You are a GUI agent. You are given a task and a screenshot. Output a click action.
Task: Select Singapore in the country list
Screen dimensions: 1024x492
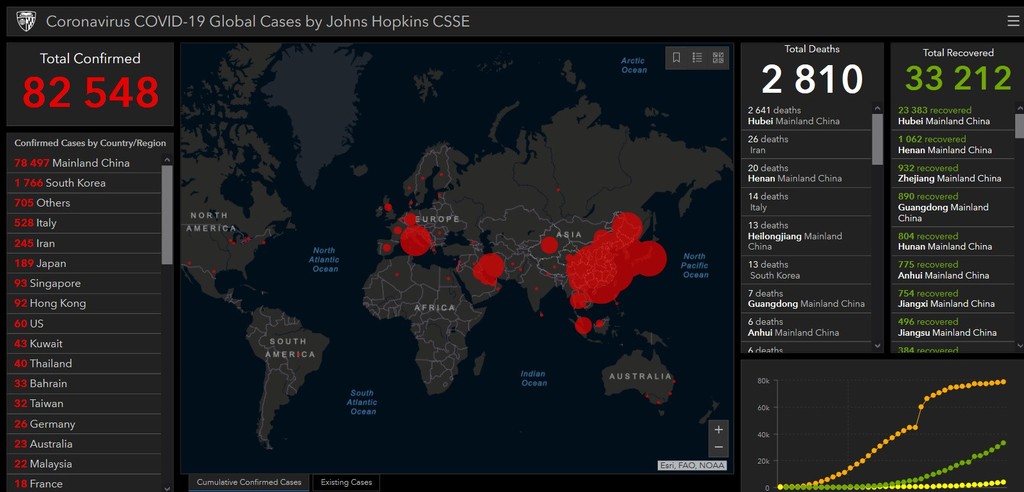[x=84, y=284]
